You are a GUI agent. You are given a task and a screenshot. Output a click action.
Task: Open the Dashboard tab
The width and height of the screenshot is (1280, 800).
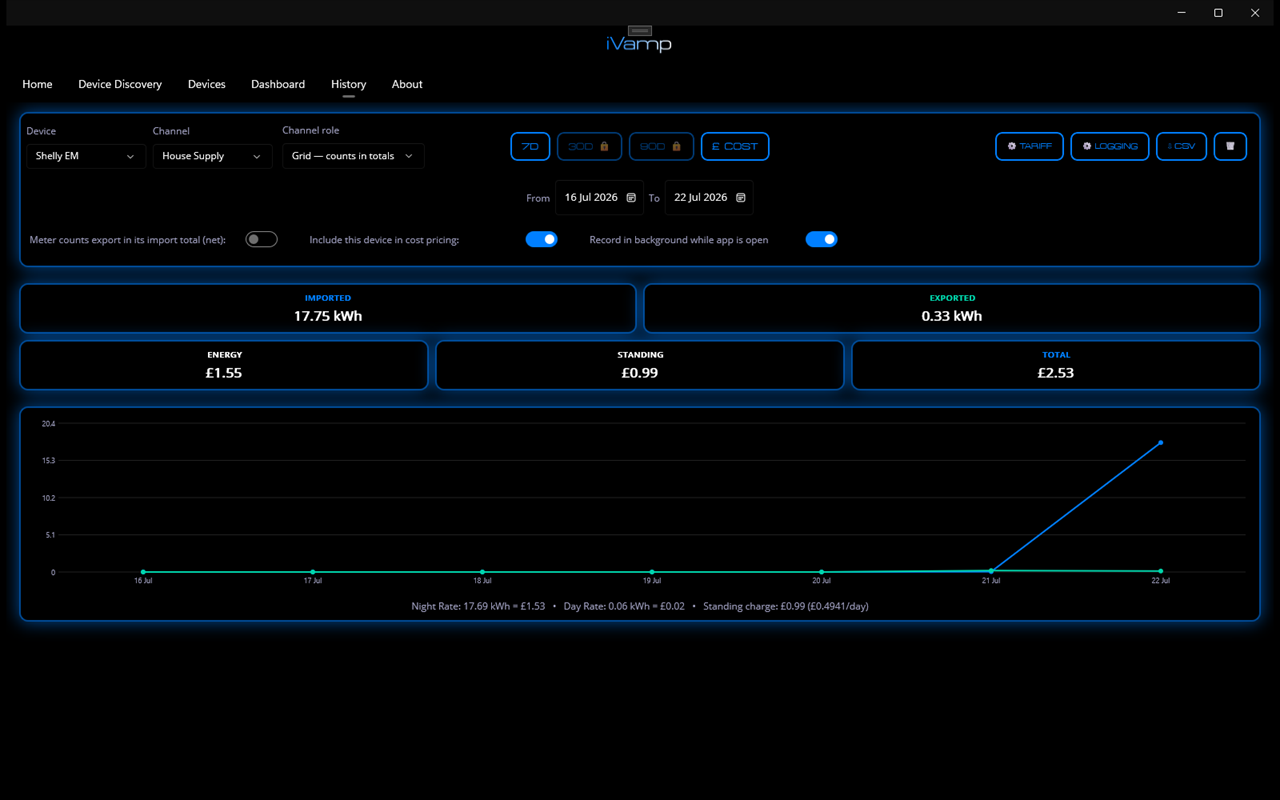(278, 84)
